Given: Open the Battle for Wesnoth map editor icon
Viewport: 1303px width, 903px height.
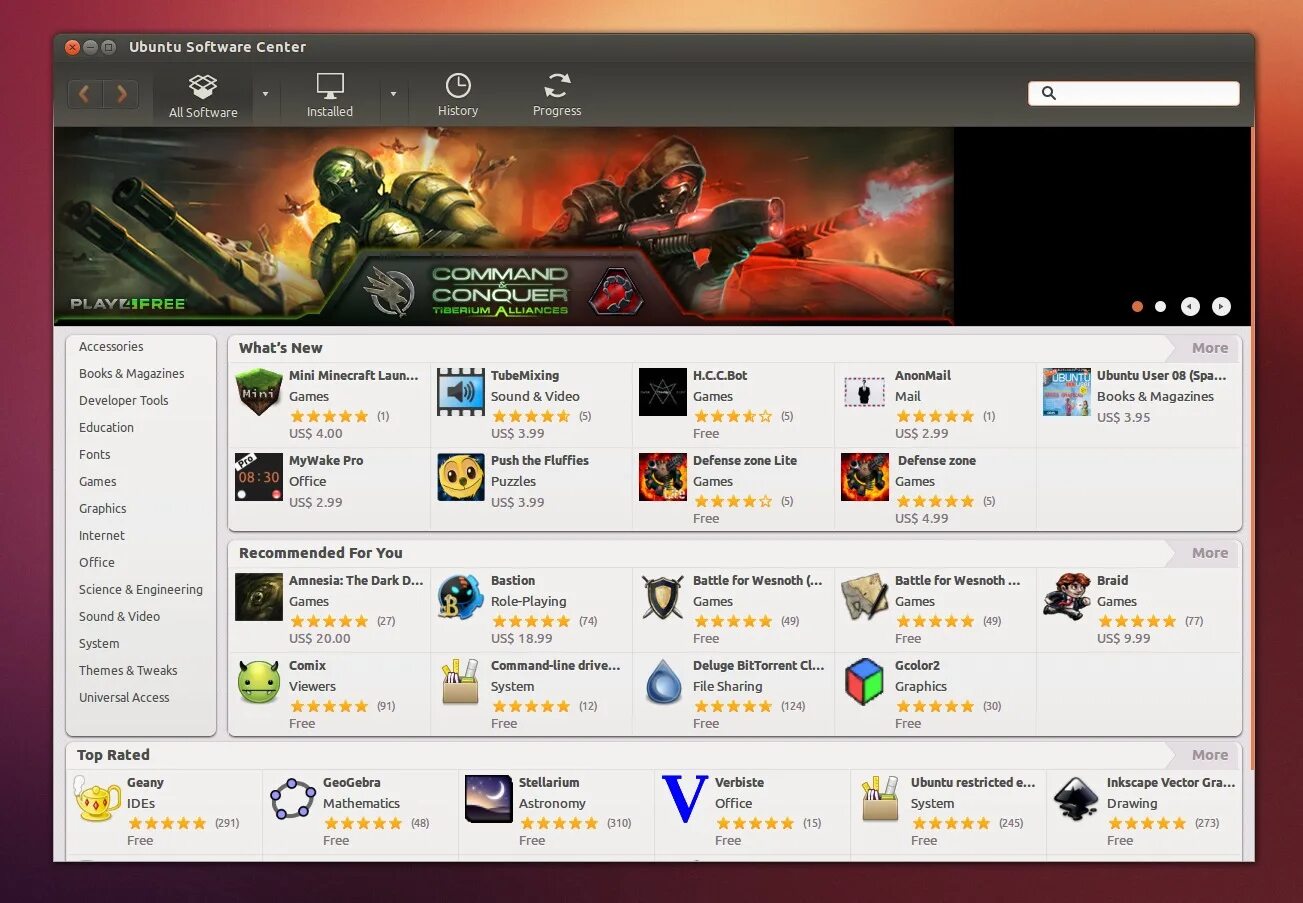Looking at the screenshot, I should point(865,597).
